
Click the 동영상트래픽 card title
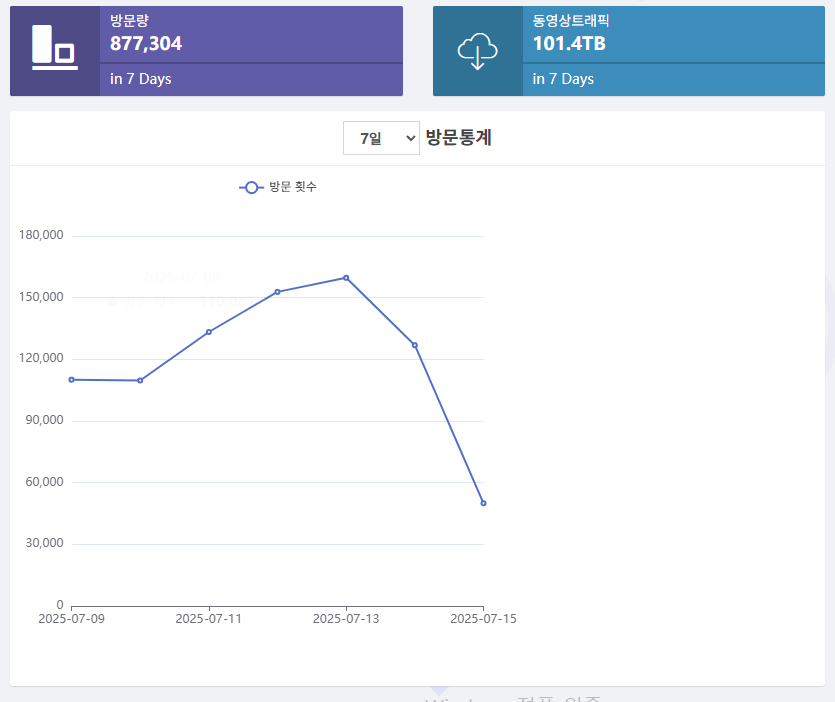(570, 20)
